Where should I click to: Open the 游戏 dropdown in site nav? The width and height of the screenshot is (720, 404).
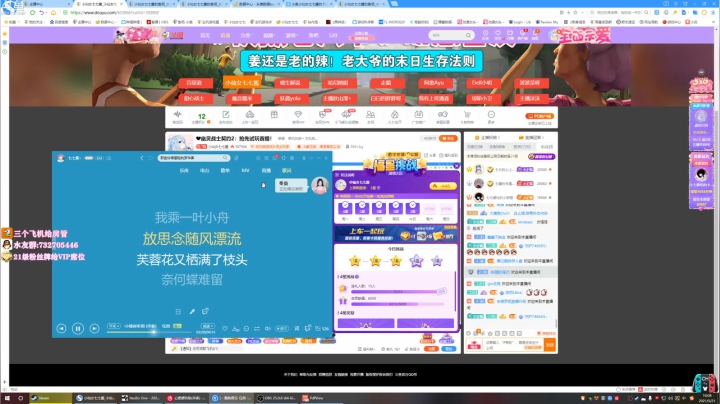point(291,35)
